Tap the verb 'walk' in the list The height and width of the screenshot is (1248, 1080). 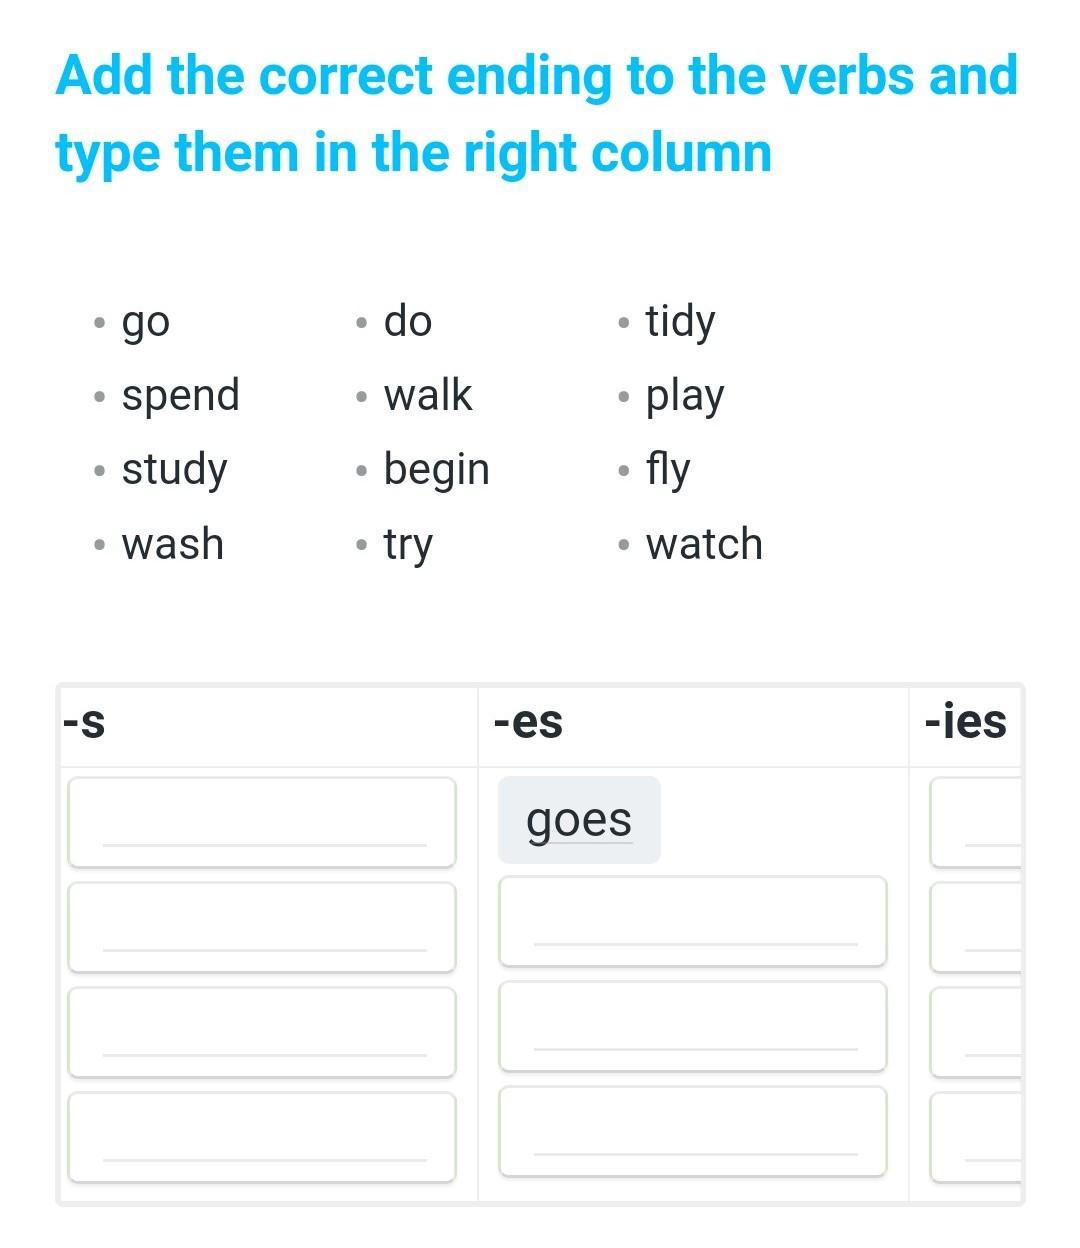428,395
